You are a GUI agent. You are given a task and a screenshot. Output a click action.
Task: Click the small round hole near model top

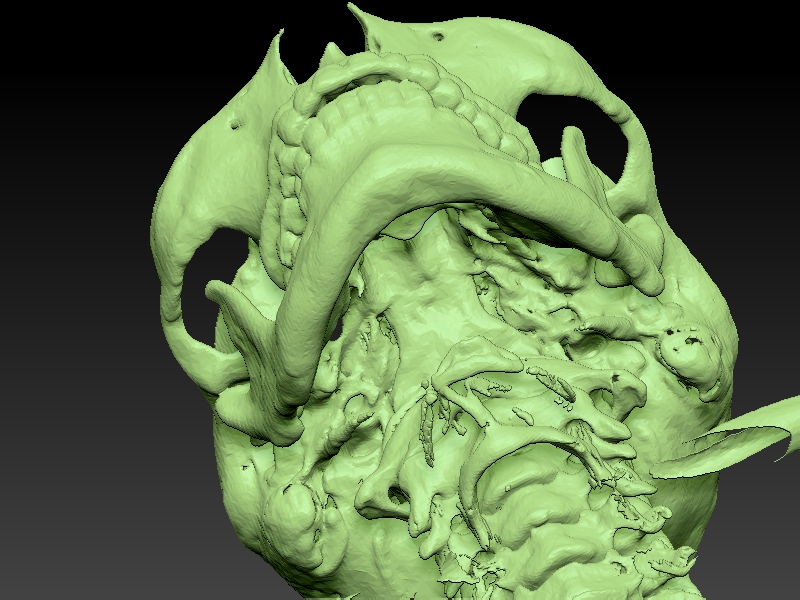click(437, 36)
